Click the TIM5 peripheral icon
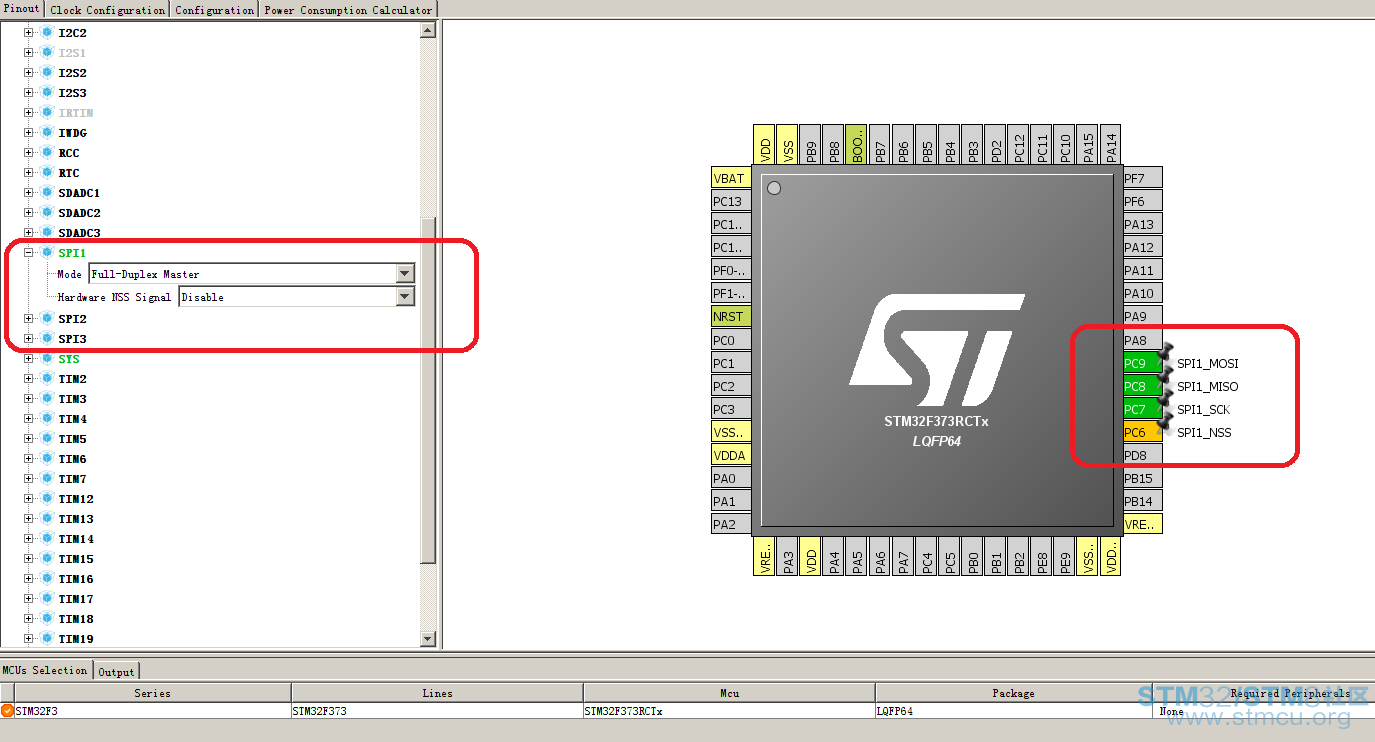The image size is (1375, 742). (46, 439)
